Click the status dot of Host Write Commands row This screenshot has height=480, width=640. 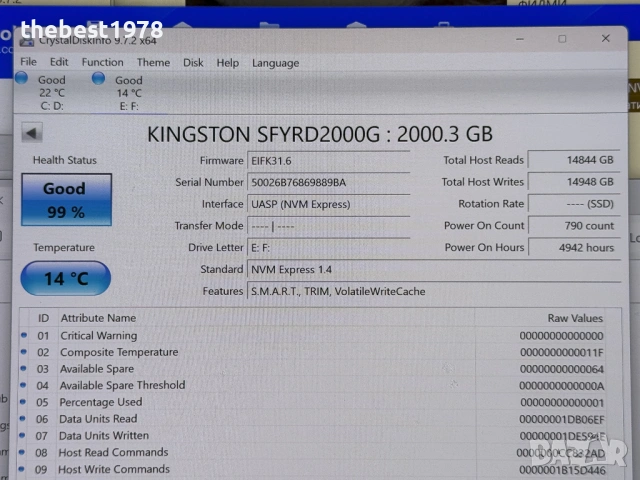[21, 469]
